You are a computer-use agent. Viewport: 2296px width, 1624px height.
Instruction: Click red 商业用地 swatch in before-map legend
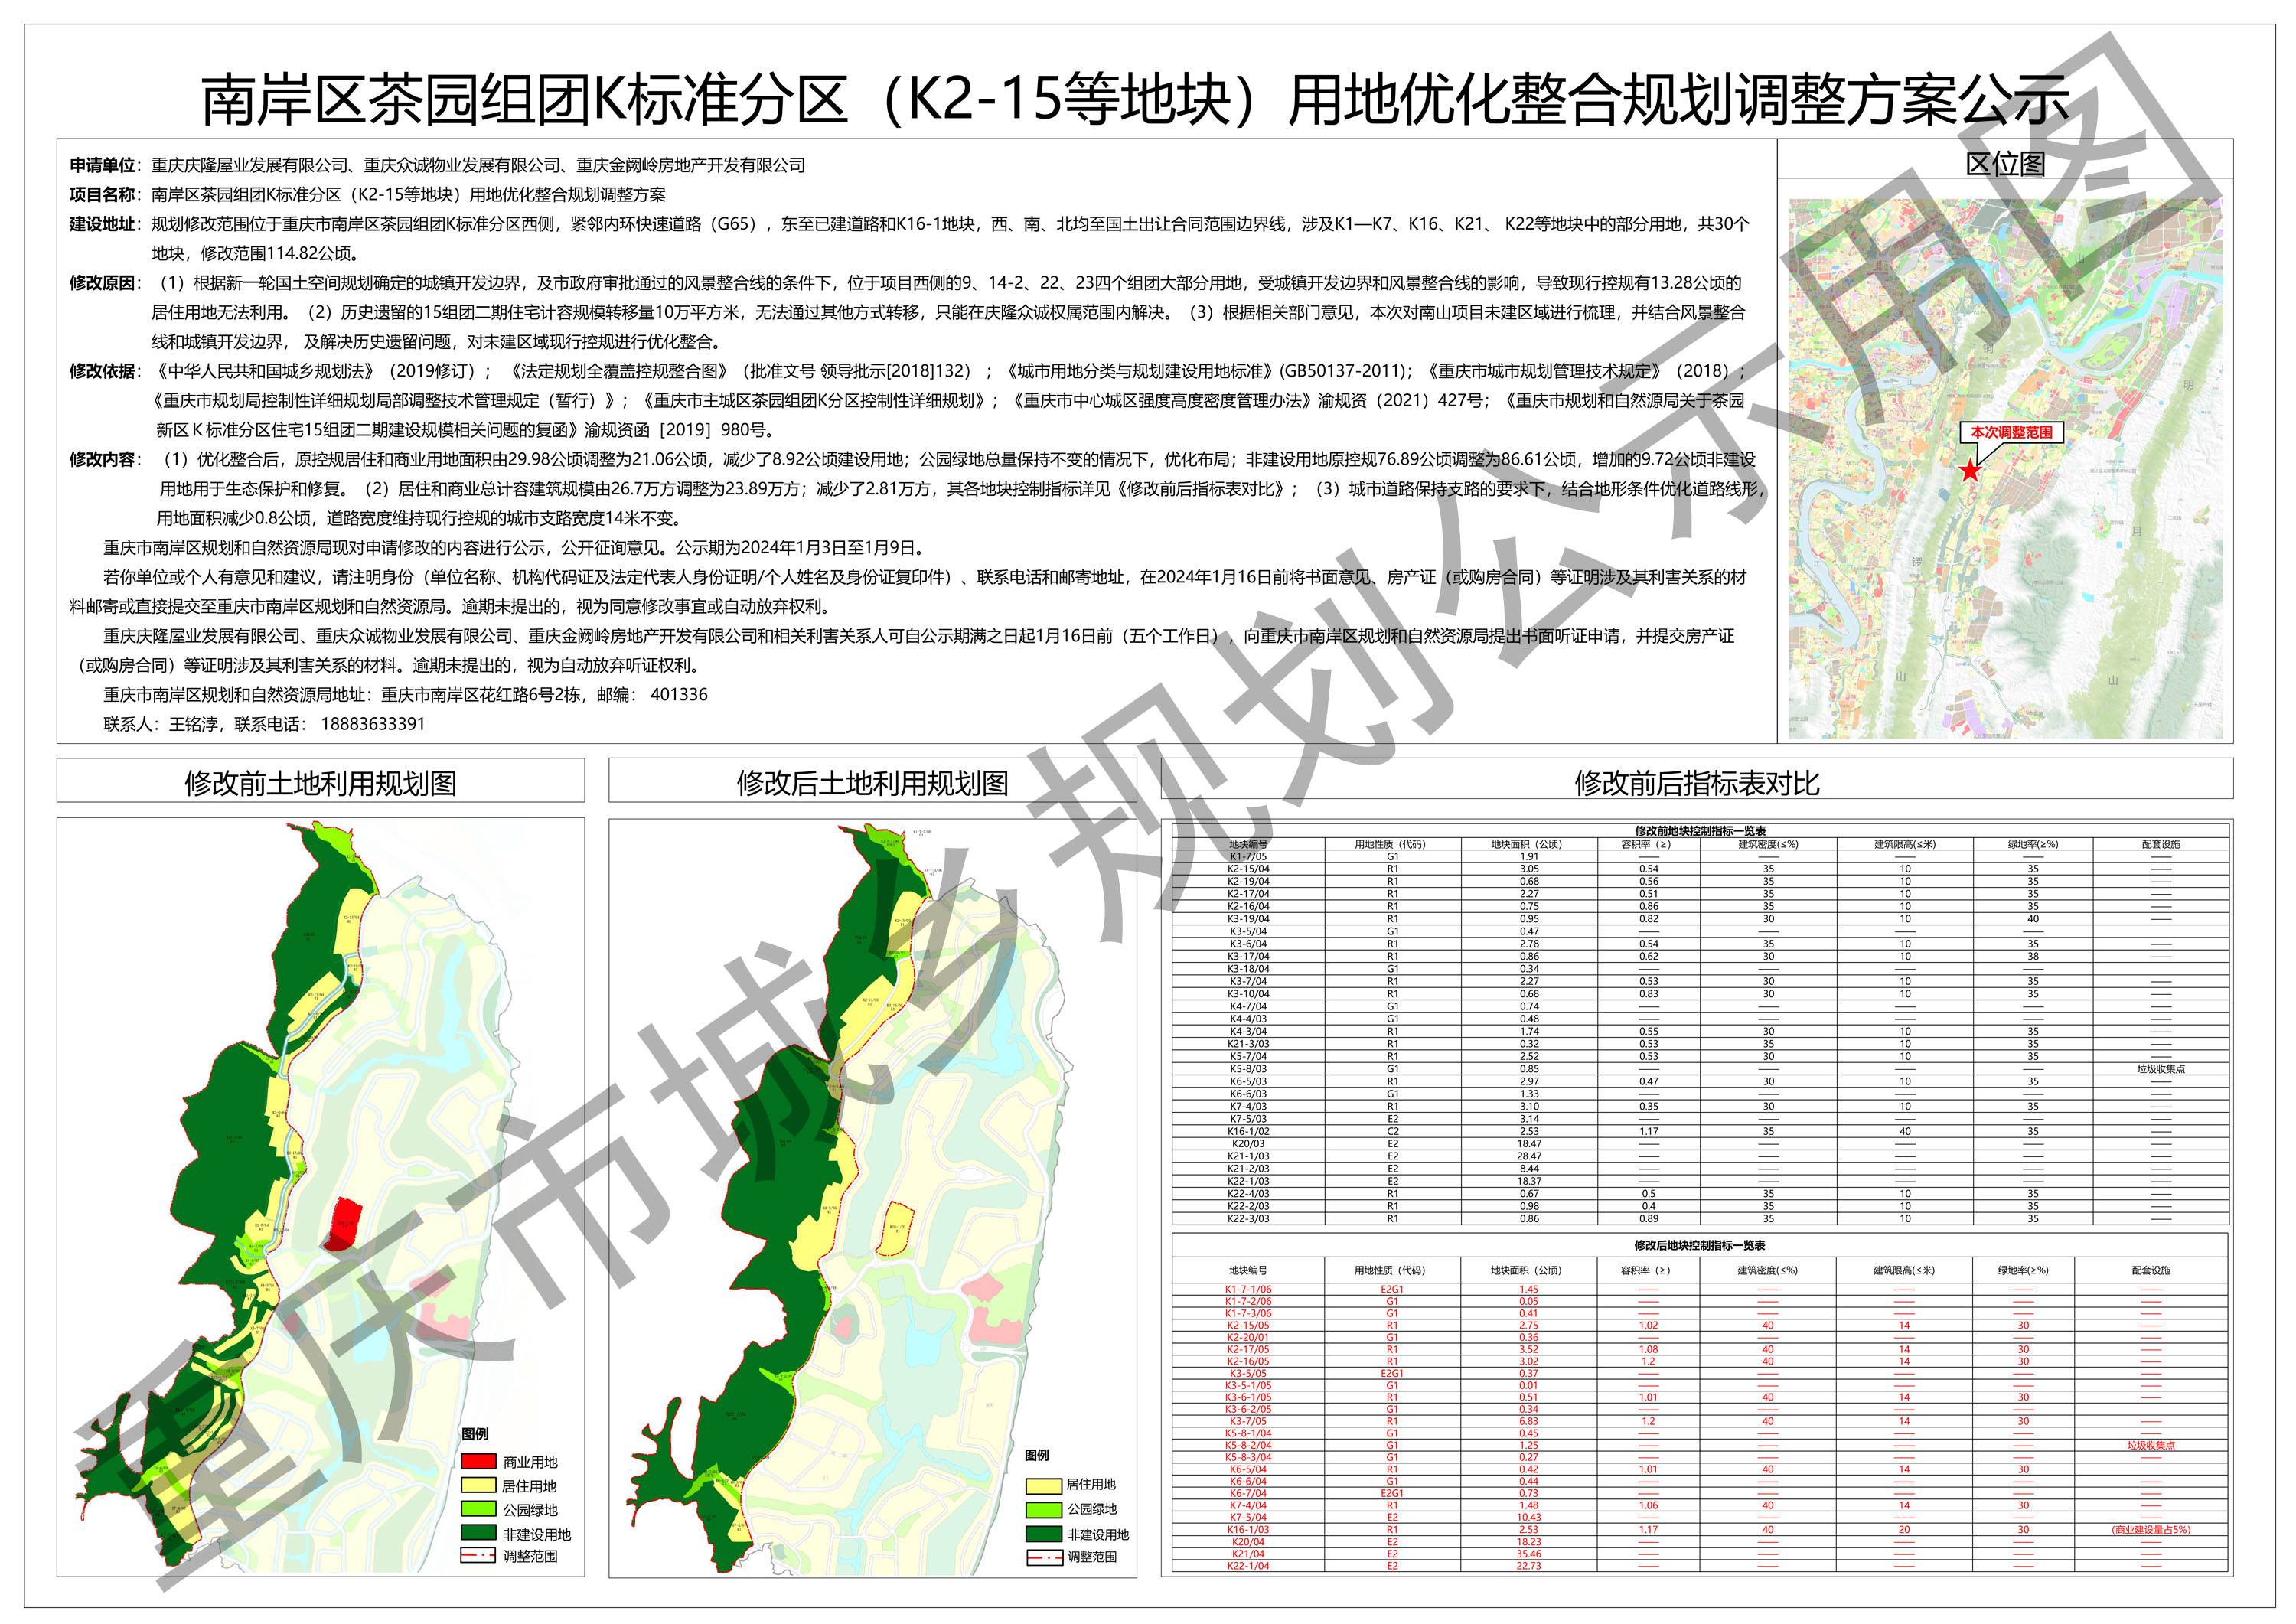coord(479,1461)
